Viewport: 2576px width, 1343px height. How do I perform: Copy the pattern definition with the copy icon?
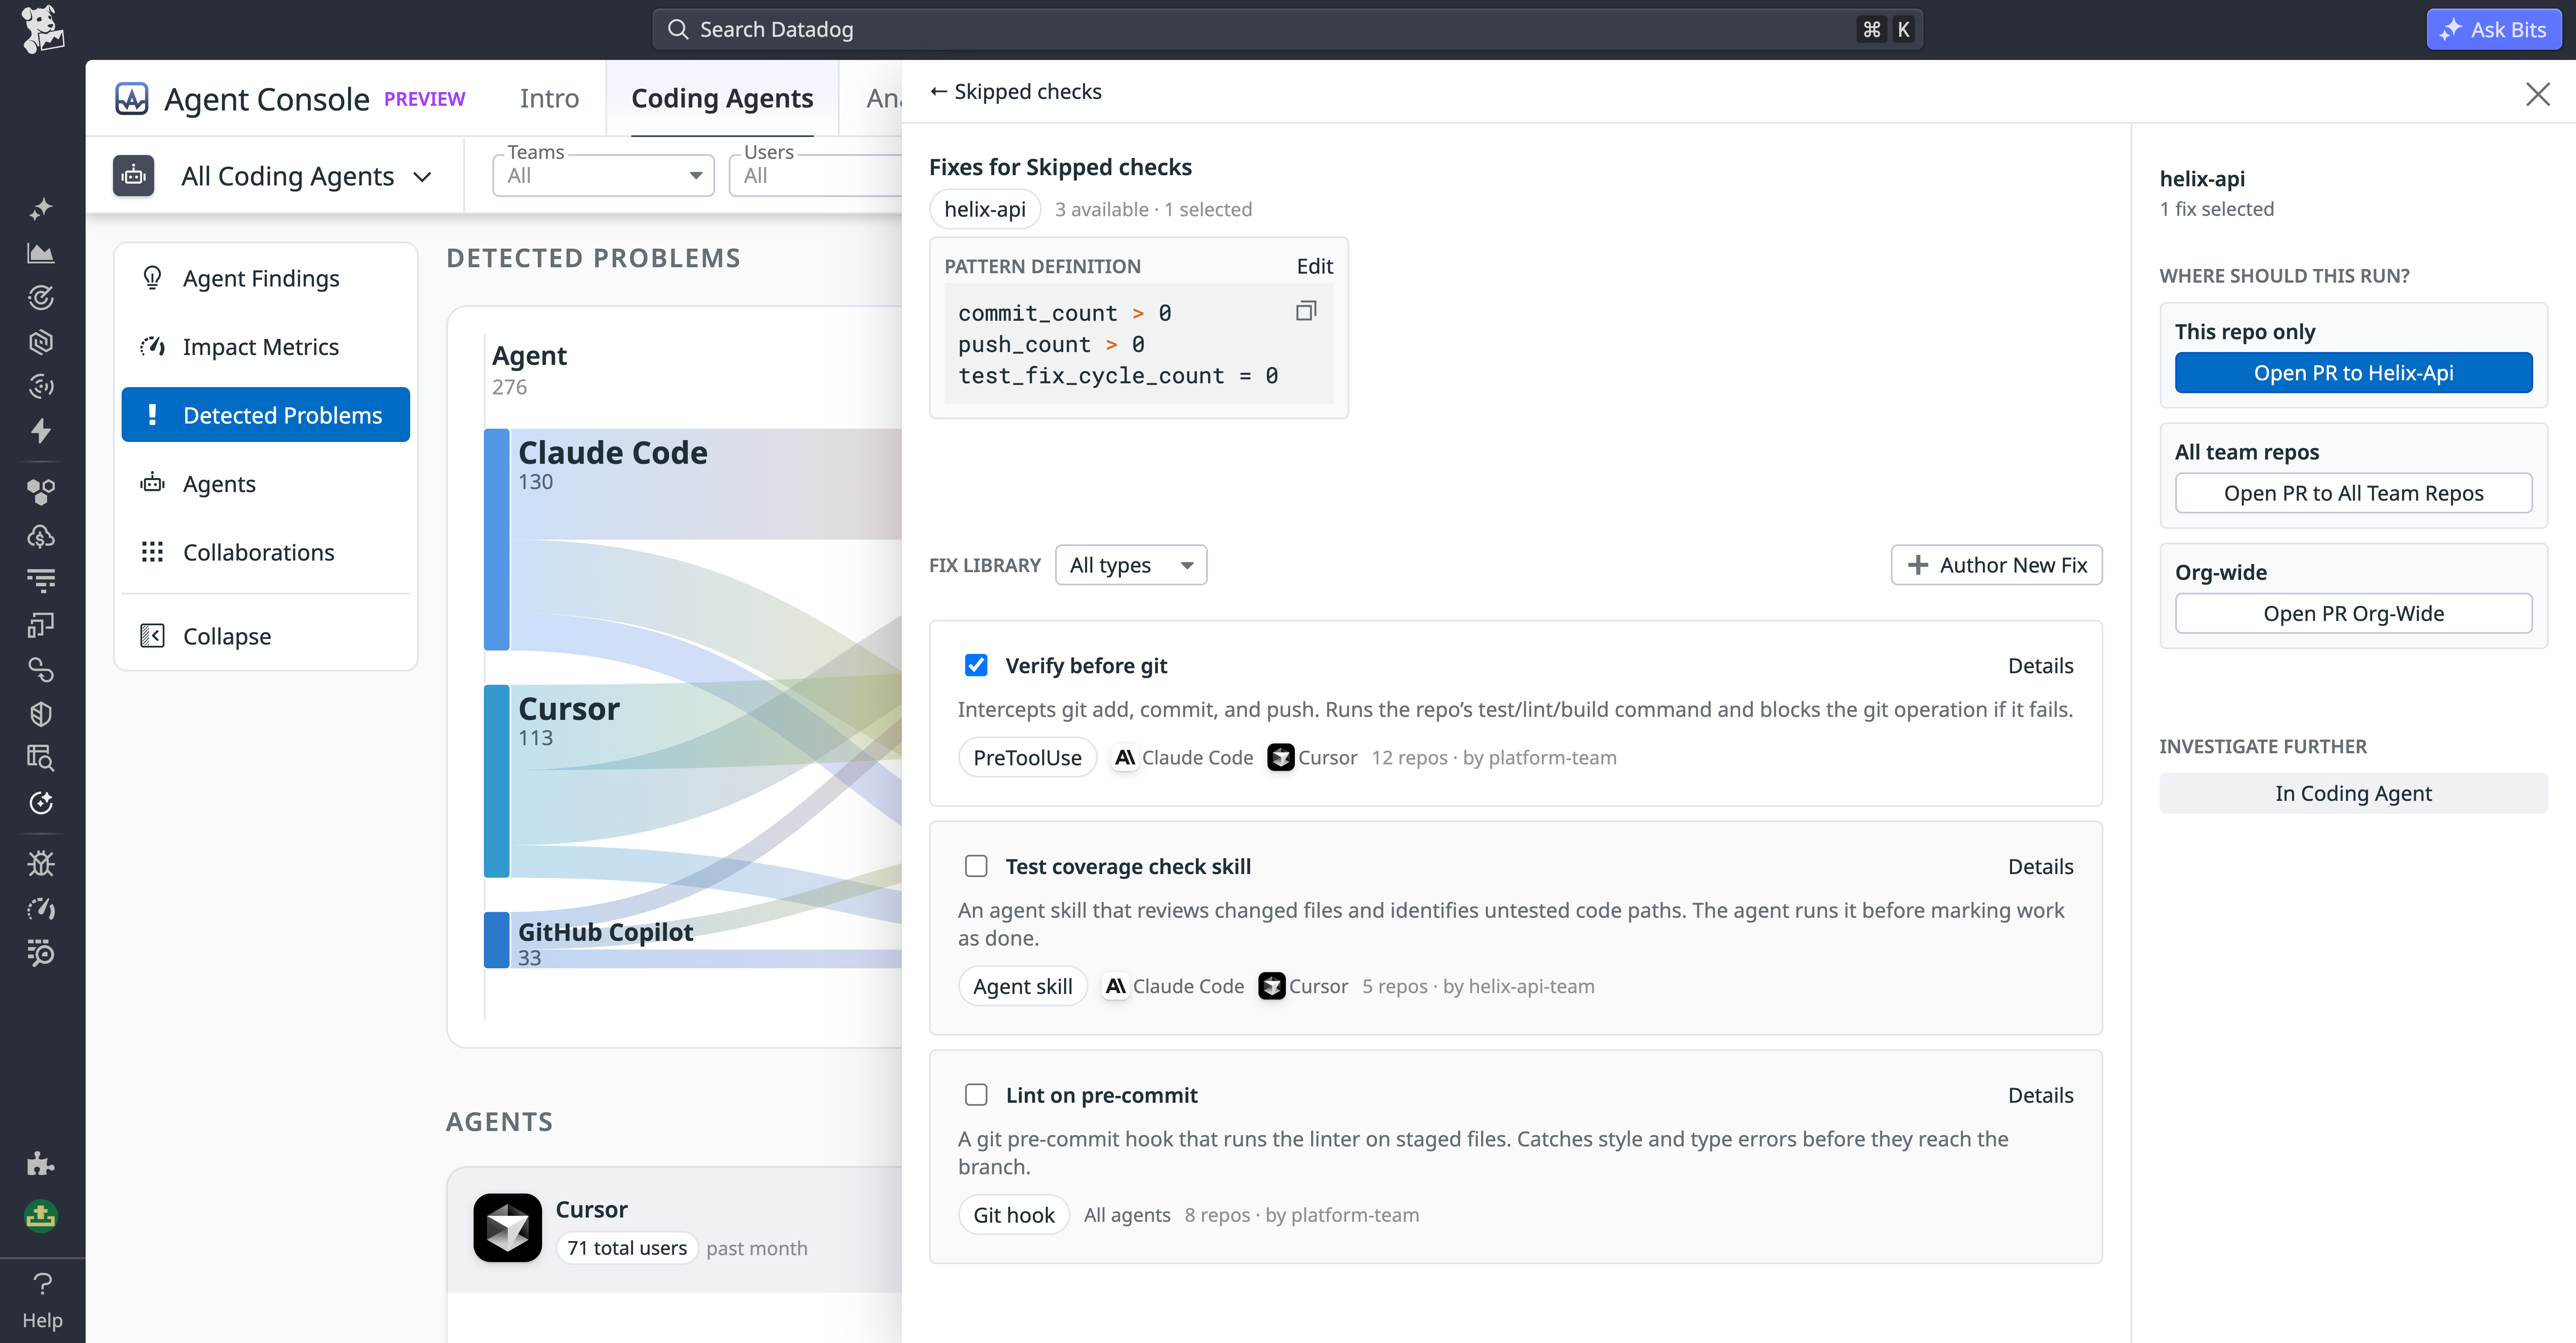(x=1305, y=311)
